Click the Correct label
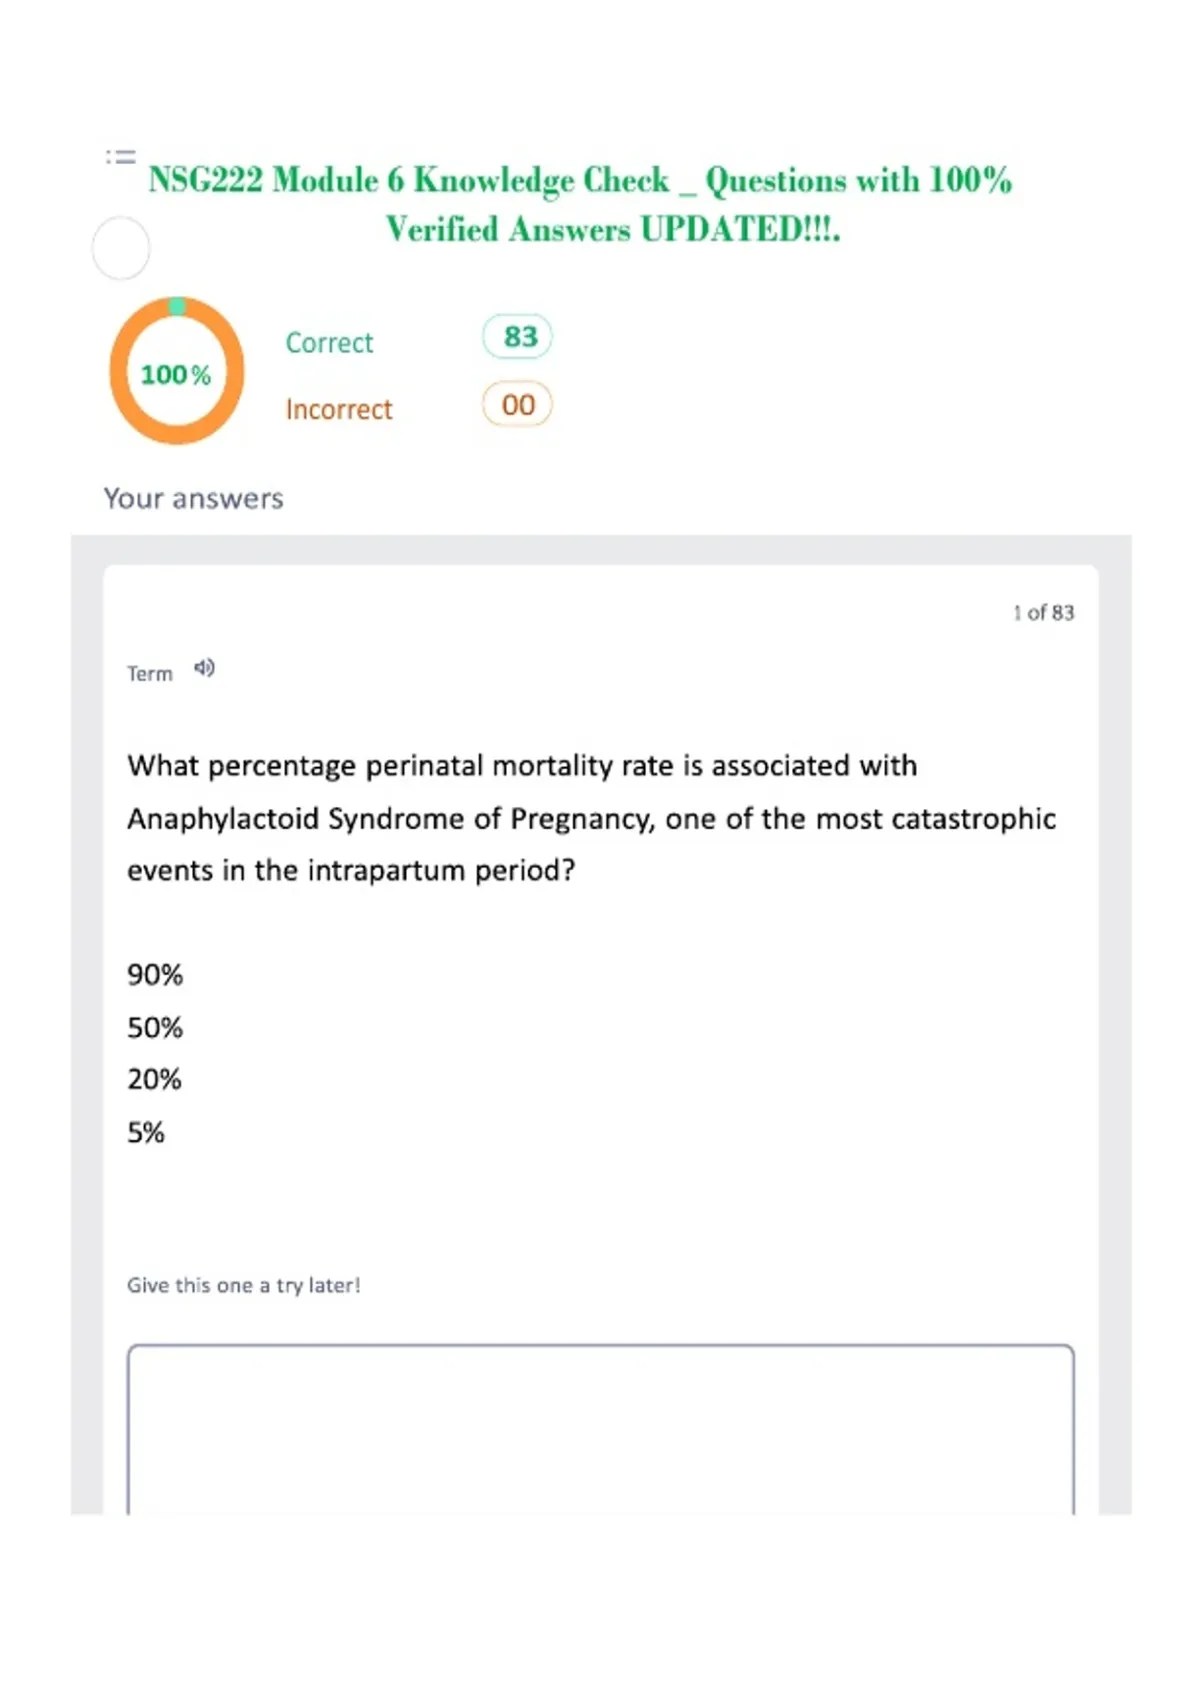This screenshot has width=1200, height=1700. [329, 343]
